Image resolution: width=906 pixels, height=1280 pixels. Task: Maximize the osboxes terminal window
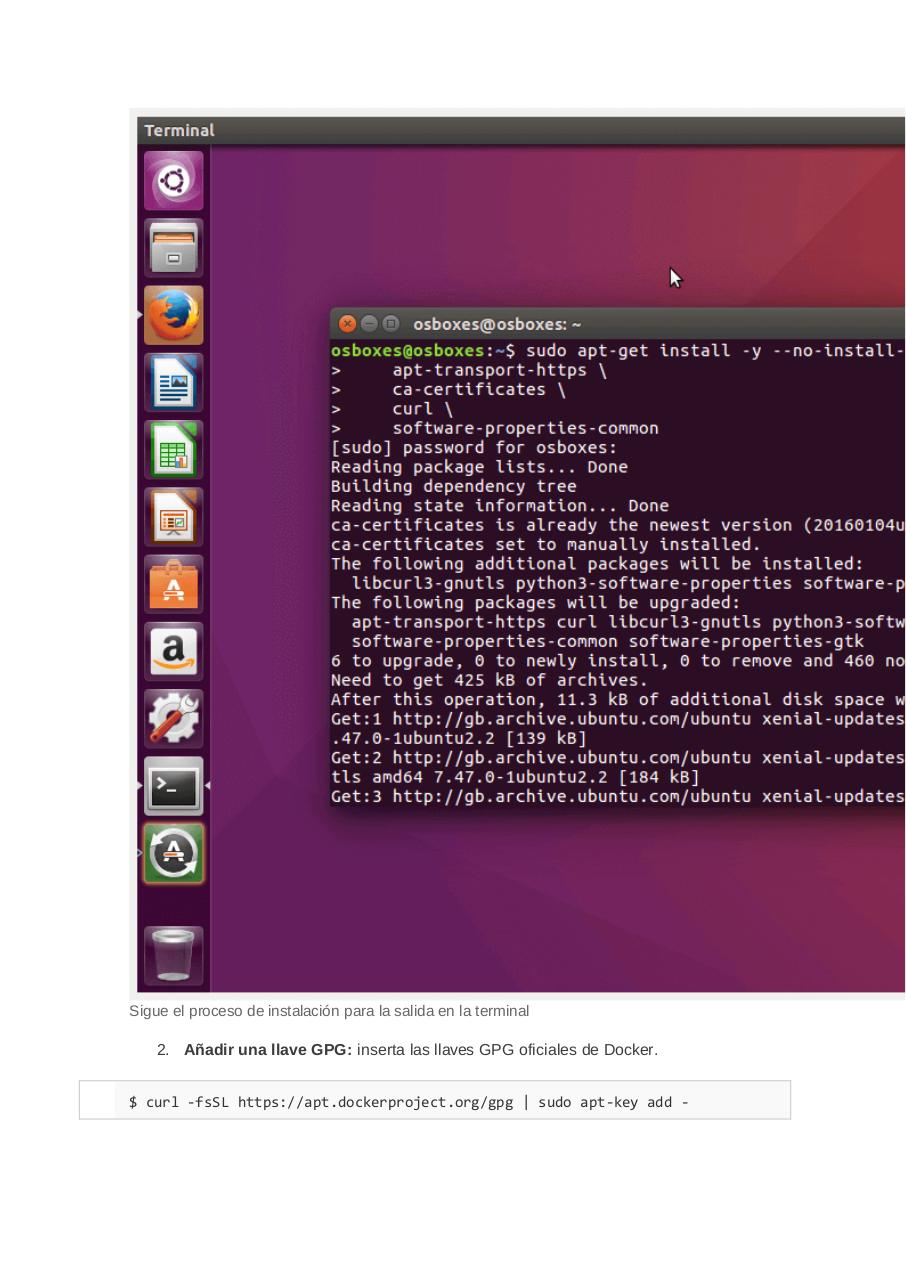point(389,323)
